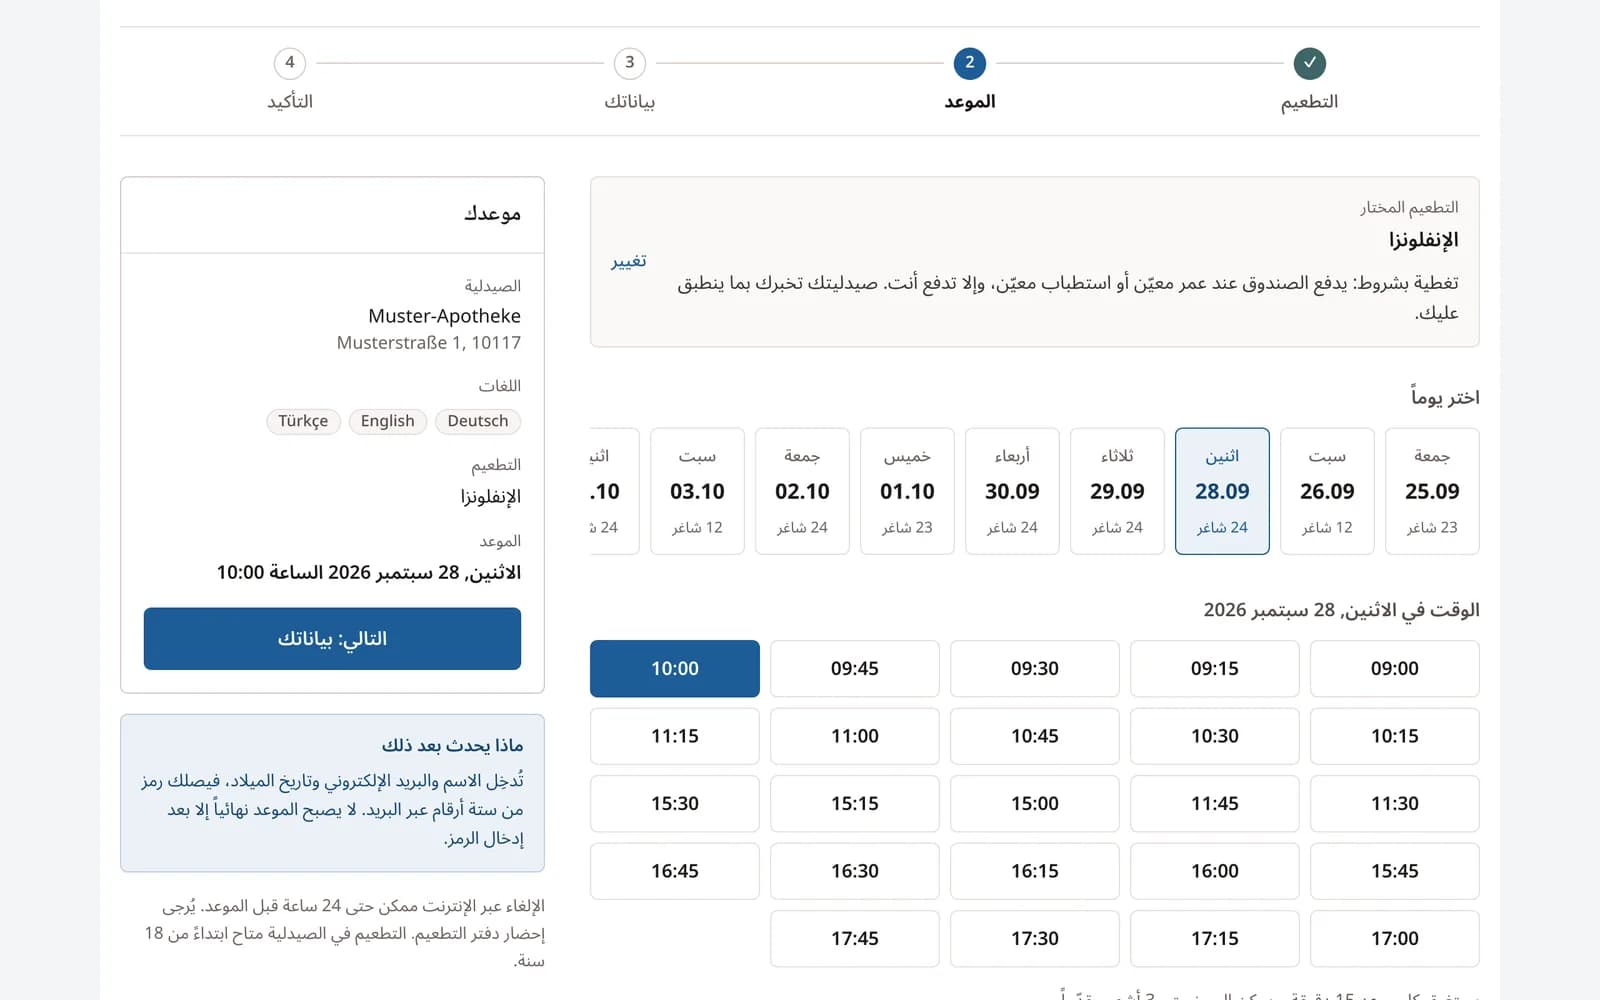
Task: Click the English language tag
Action: coord(388,421)
